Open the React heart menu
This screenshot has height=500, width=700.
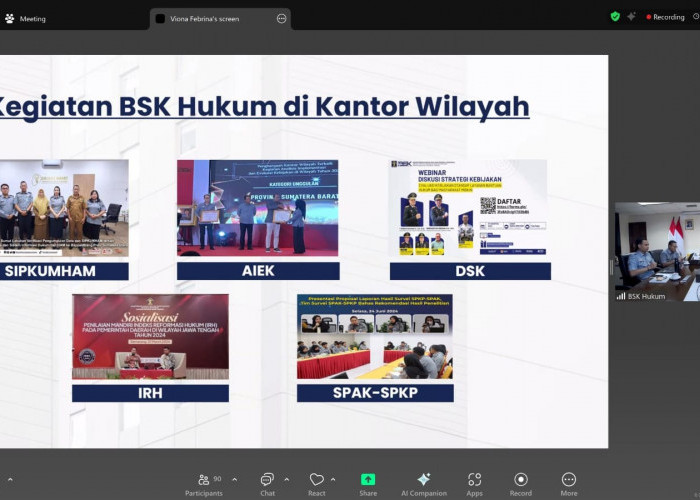[x=317, y=485]
